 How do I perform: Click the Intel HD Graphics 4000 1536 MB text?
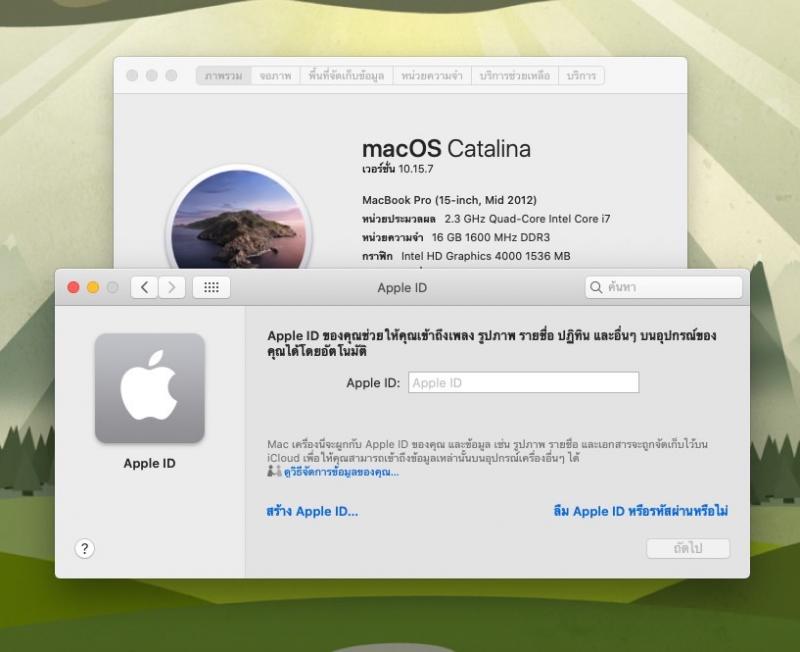point(486,256)
